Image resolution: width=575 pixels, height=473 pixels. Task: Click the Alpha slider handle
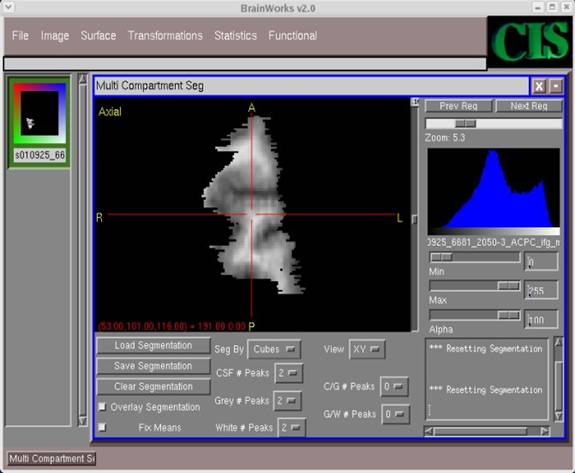tap(509, 315)
